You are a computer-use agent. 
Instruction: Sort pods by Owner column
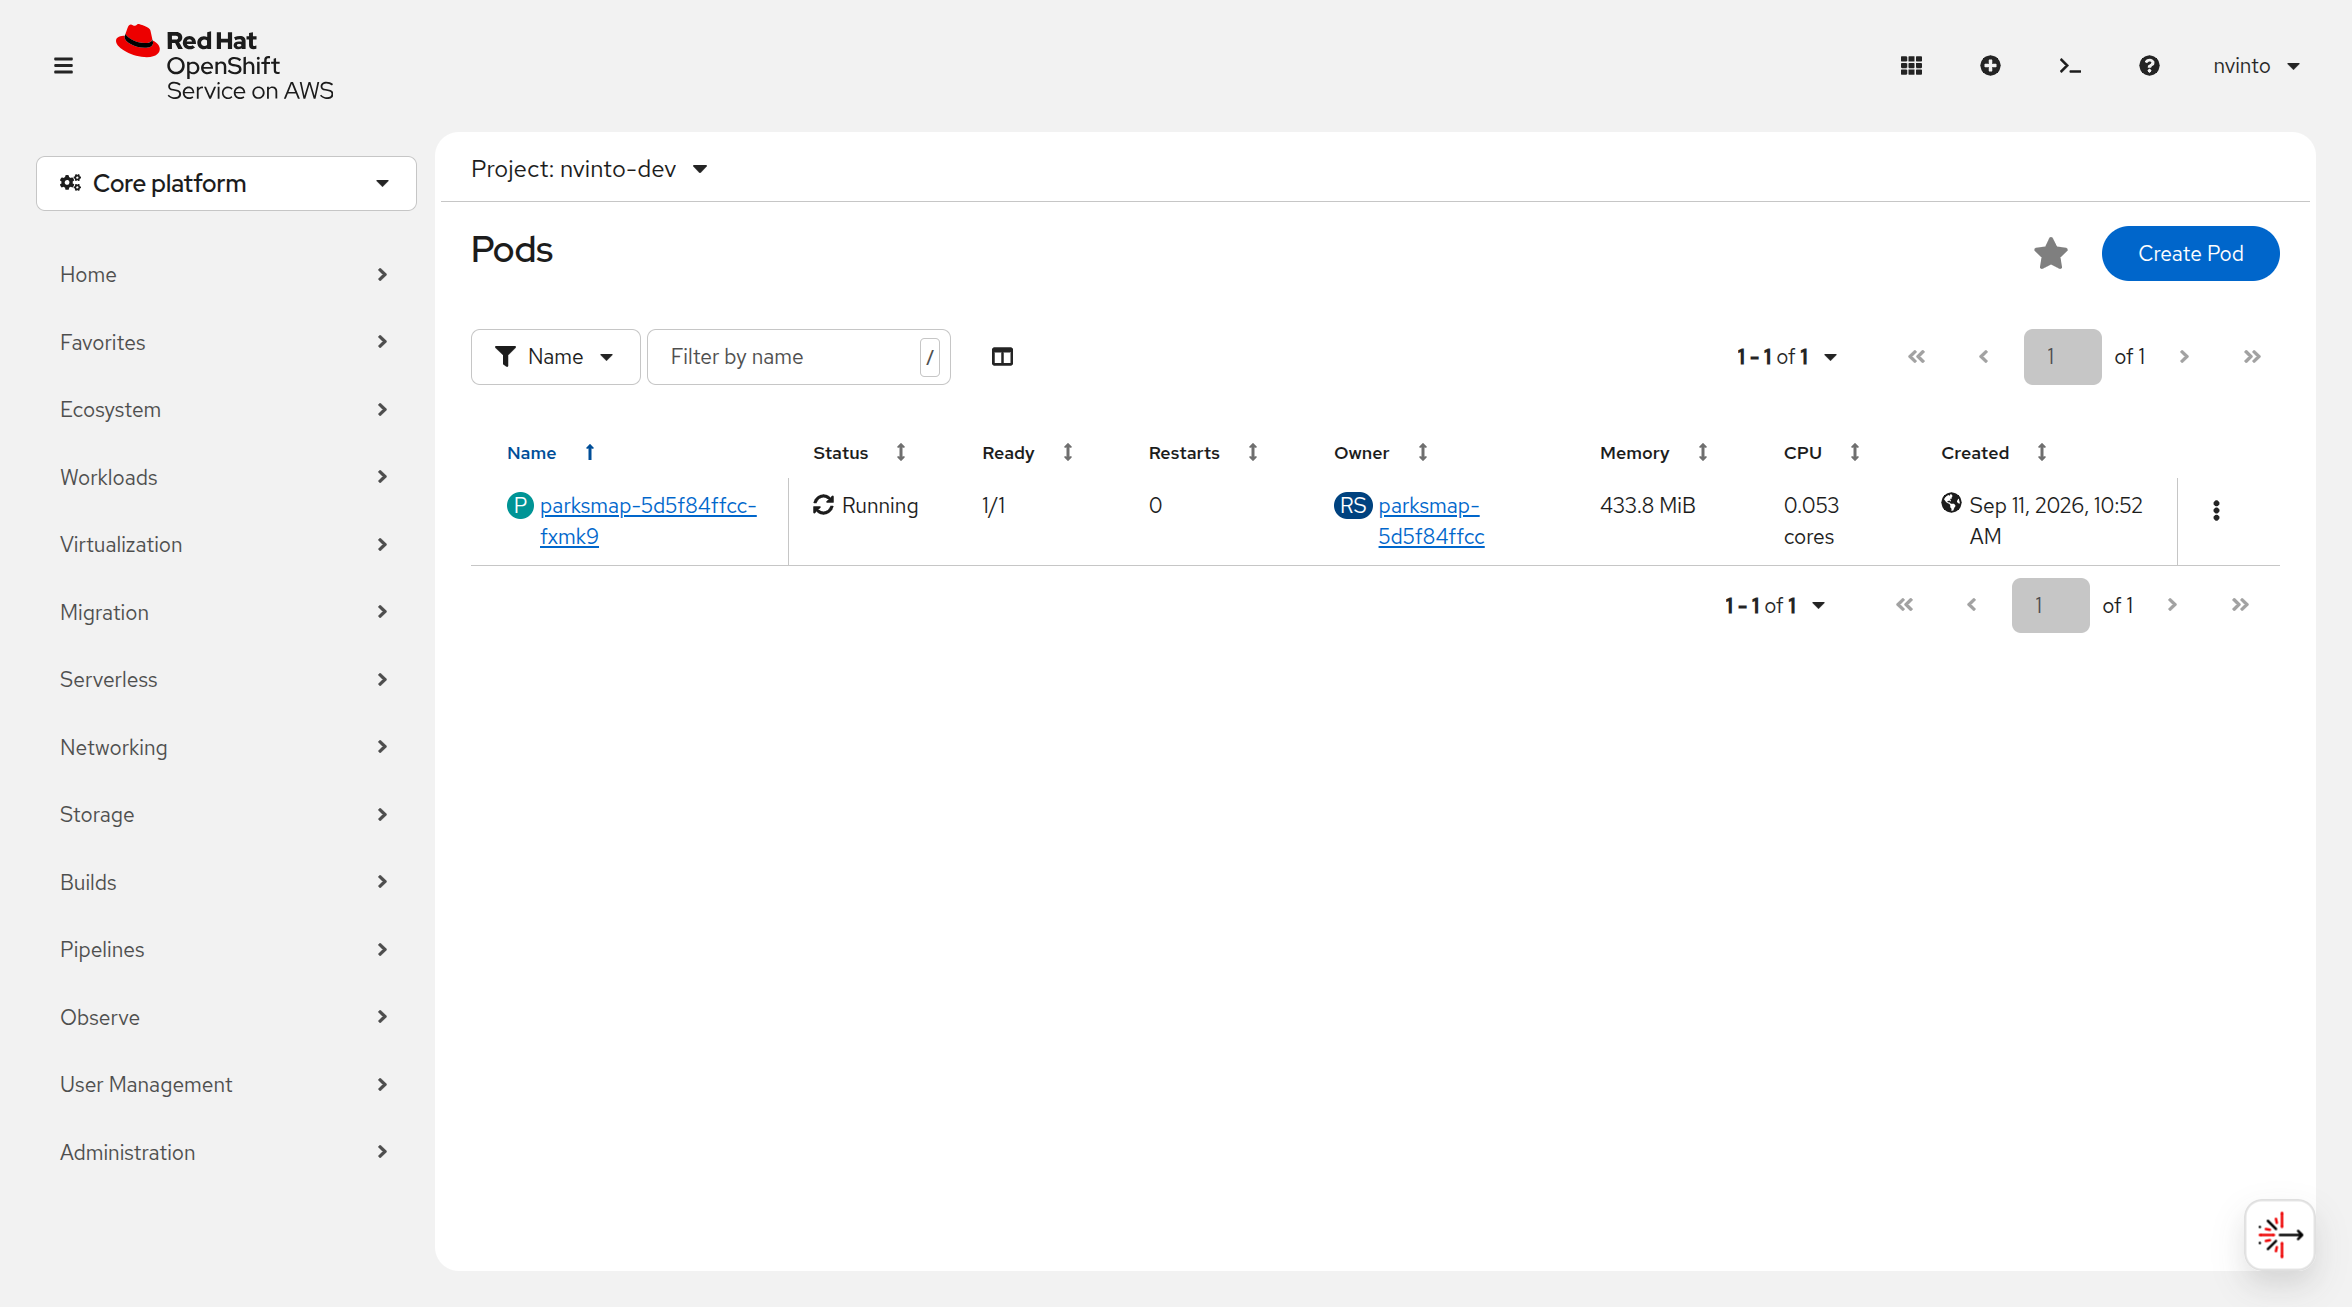[1423, 452]
